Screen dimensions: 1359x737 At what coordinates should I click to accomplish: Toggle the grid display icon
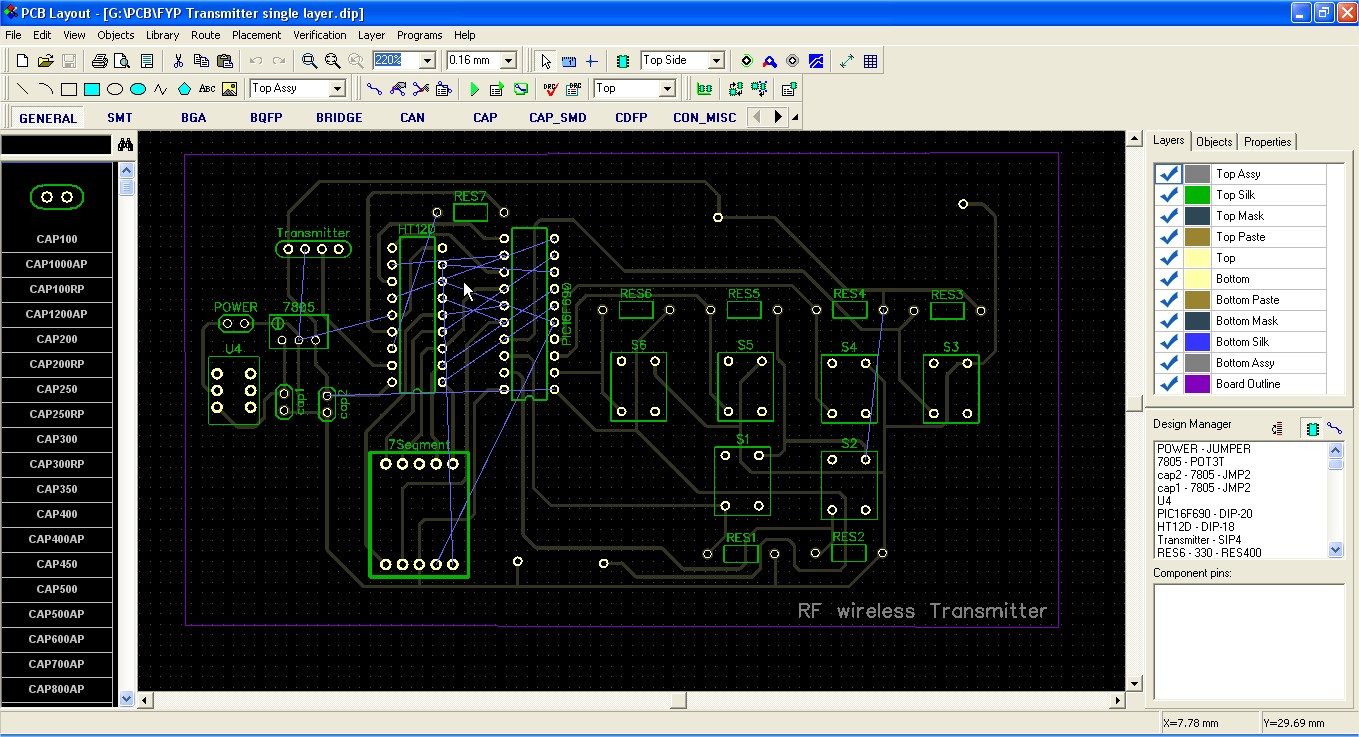[x=871, y=61]
